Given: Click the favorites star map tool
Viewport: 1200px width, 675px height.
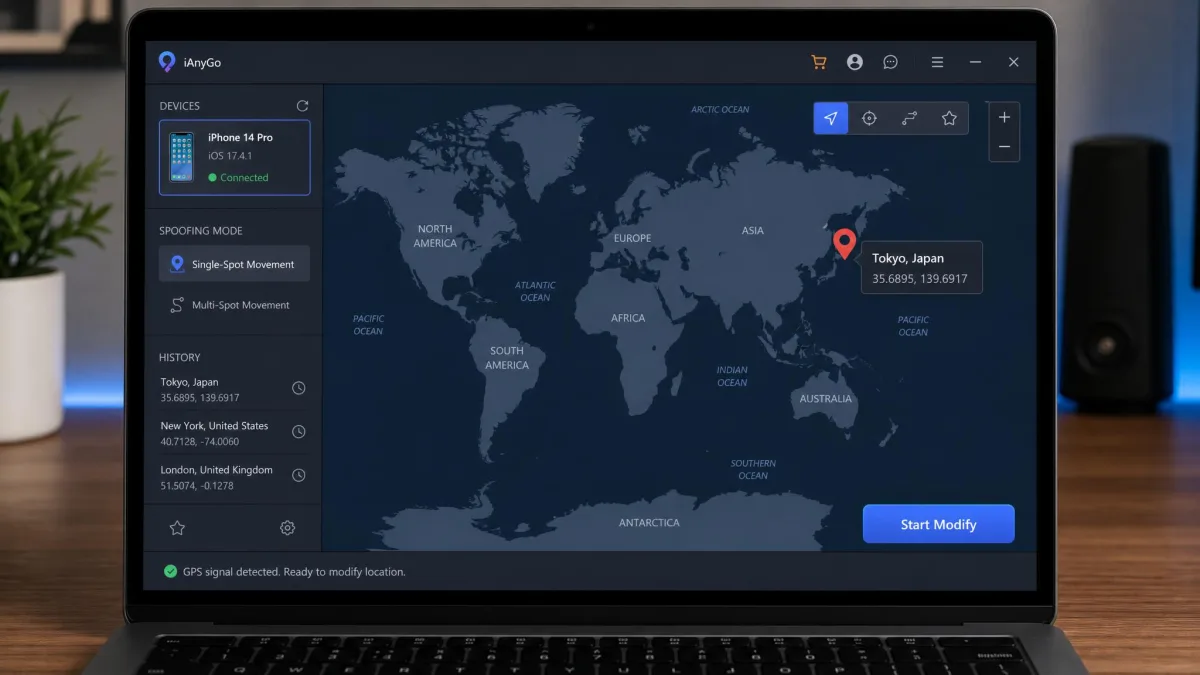Looking at the screenshot, I should click(949, 118).
